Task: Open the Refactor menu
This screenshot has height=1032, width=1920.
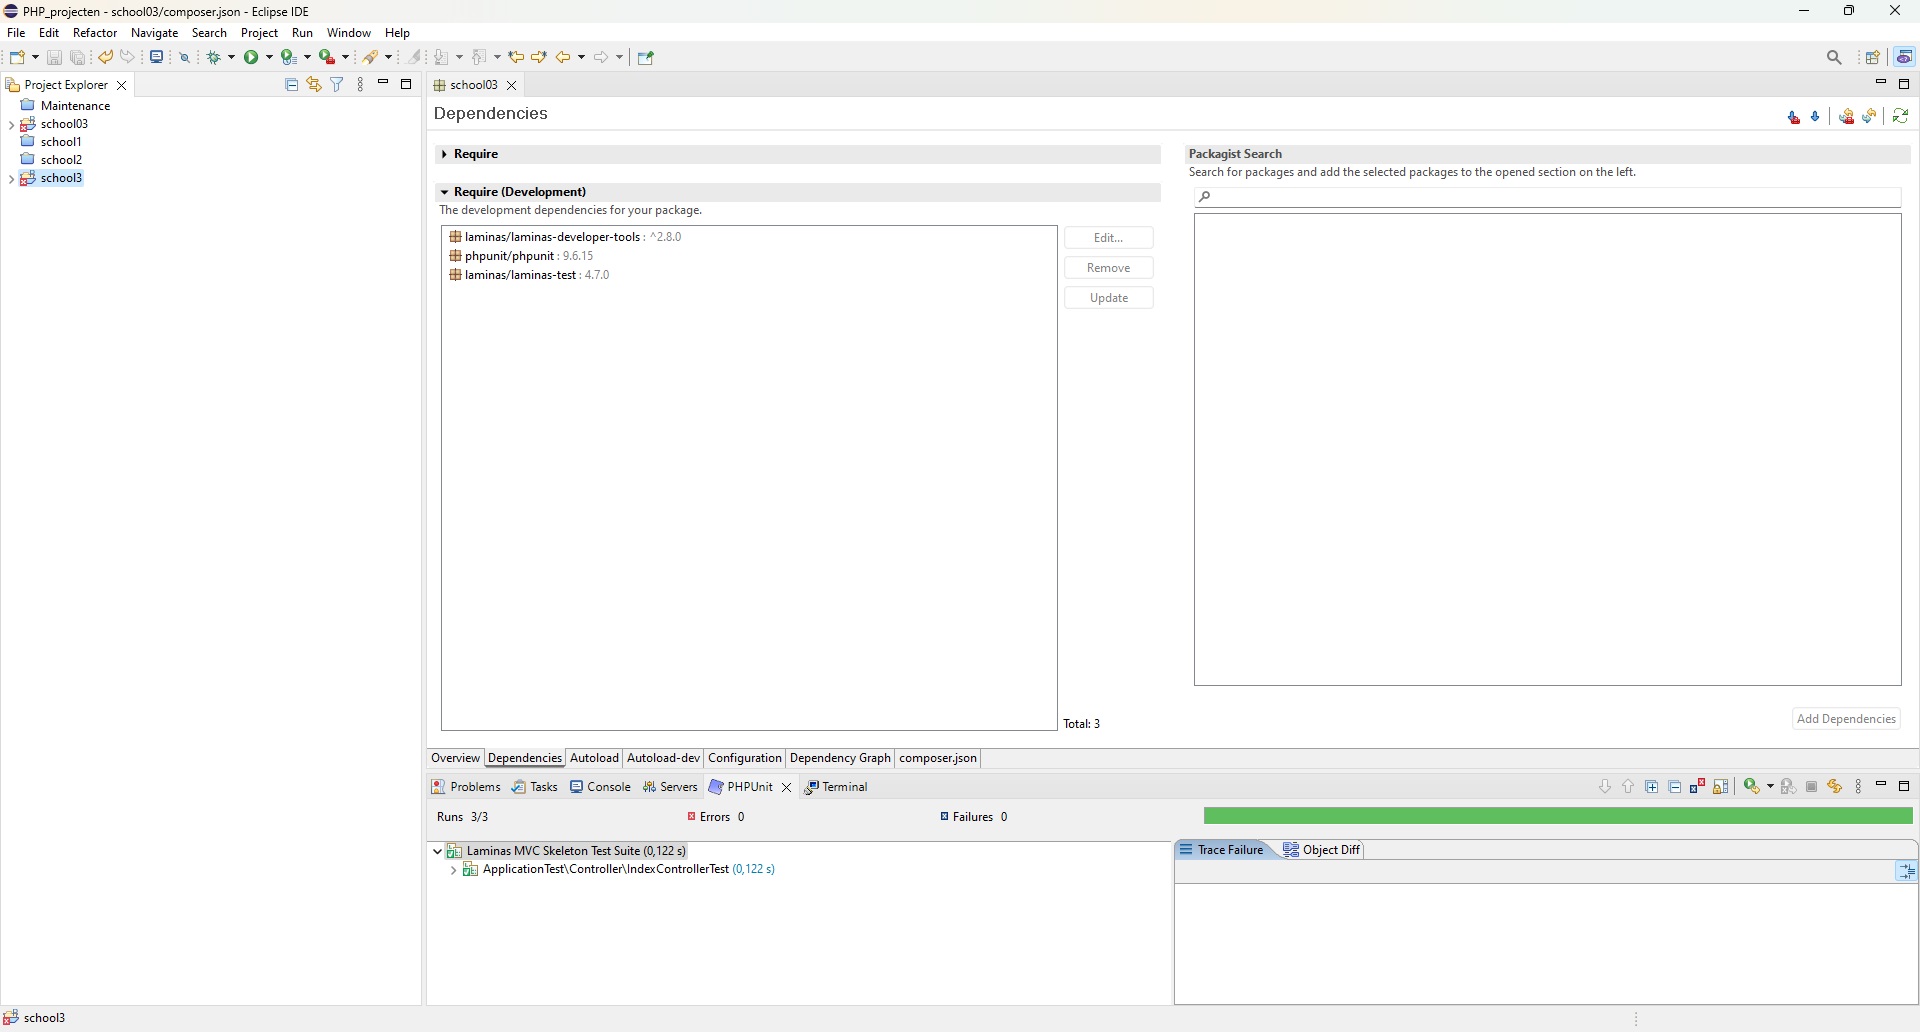Action: pyautogui.click(x=96, y=33)
